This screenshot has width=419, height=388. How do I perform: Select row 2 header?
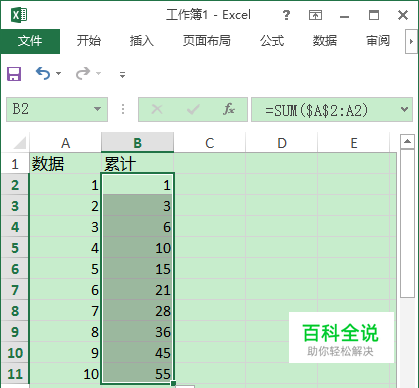[x=15, y=185]
